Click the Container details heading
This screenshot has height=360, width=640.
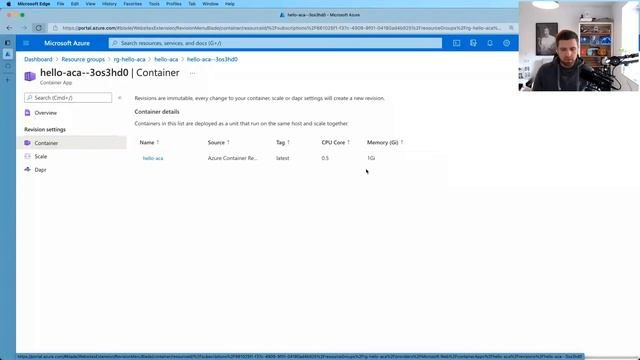coord(157,111)
